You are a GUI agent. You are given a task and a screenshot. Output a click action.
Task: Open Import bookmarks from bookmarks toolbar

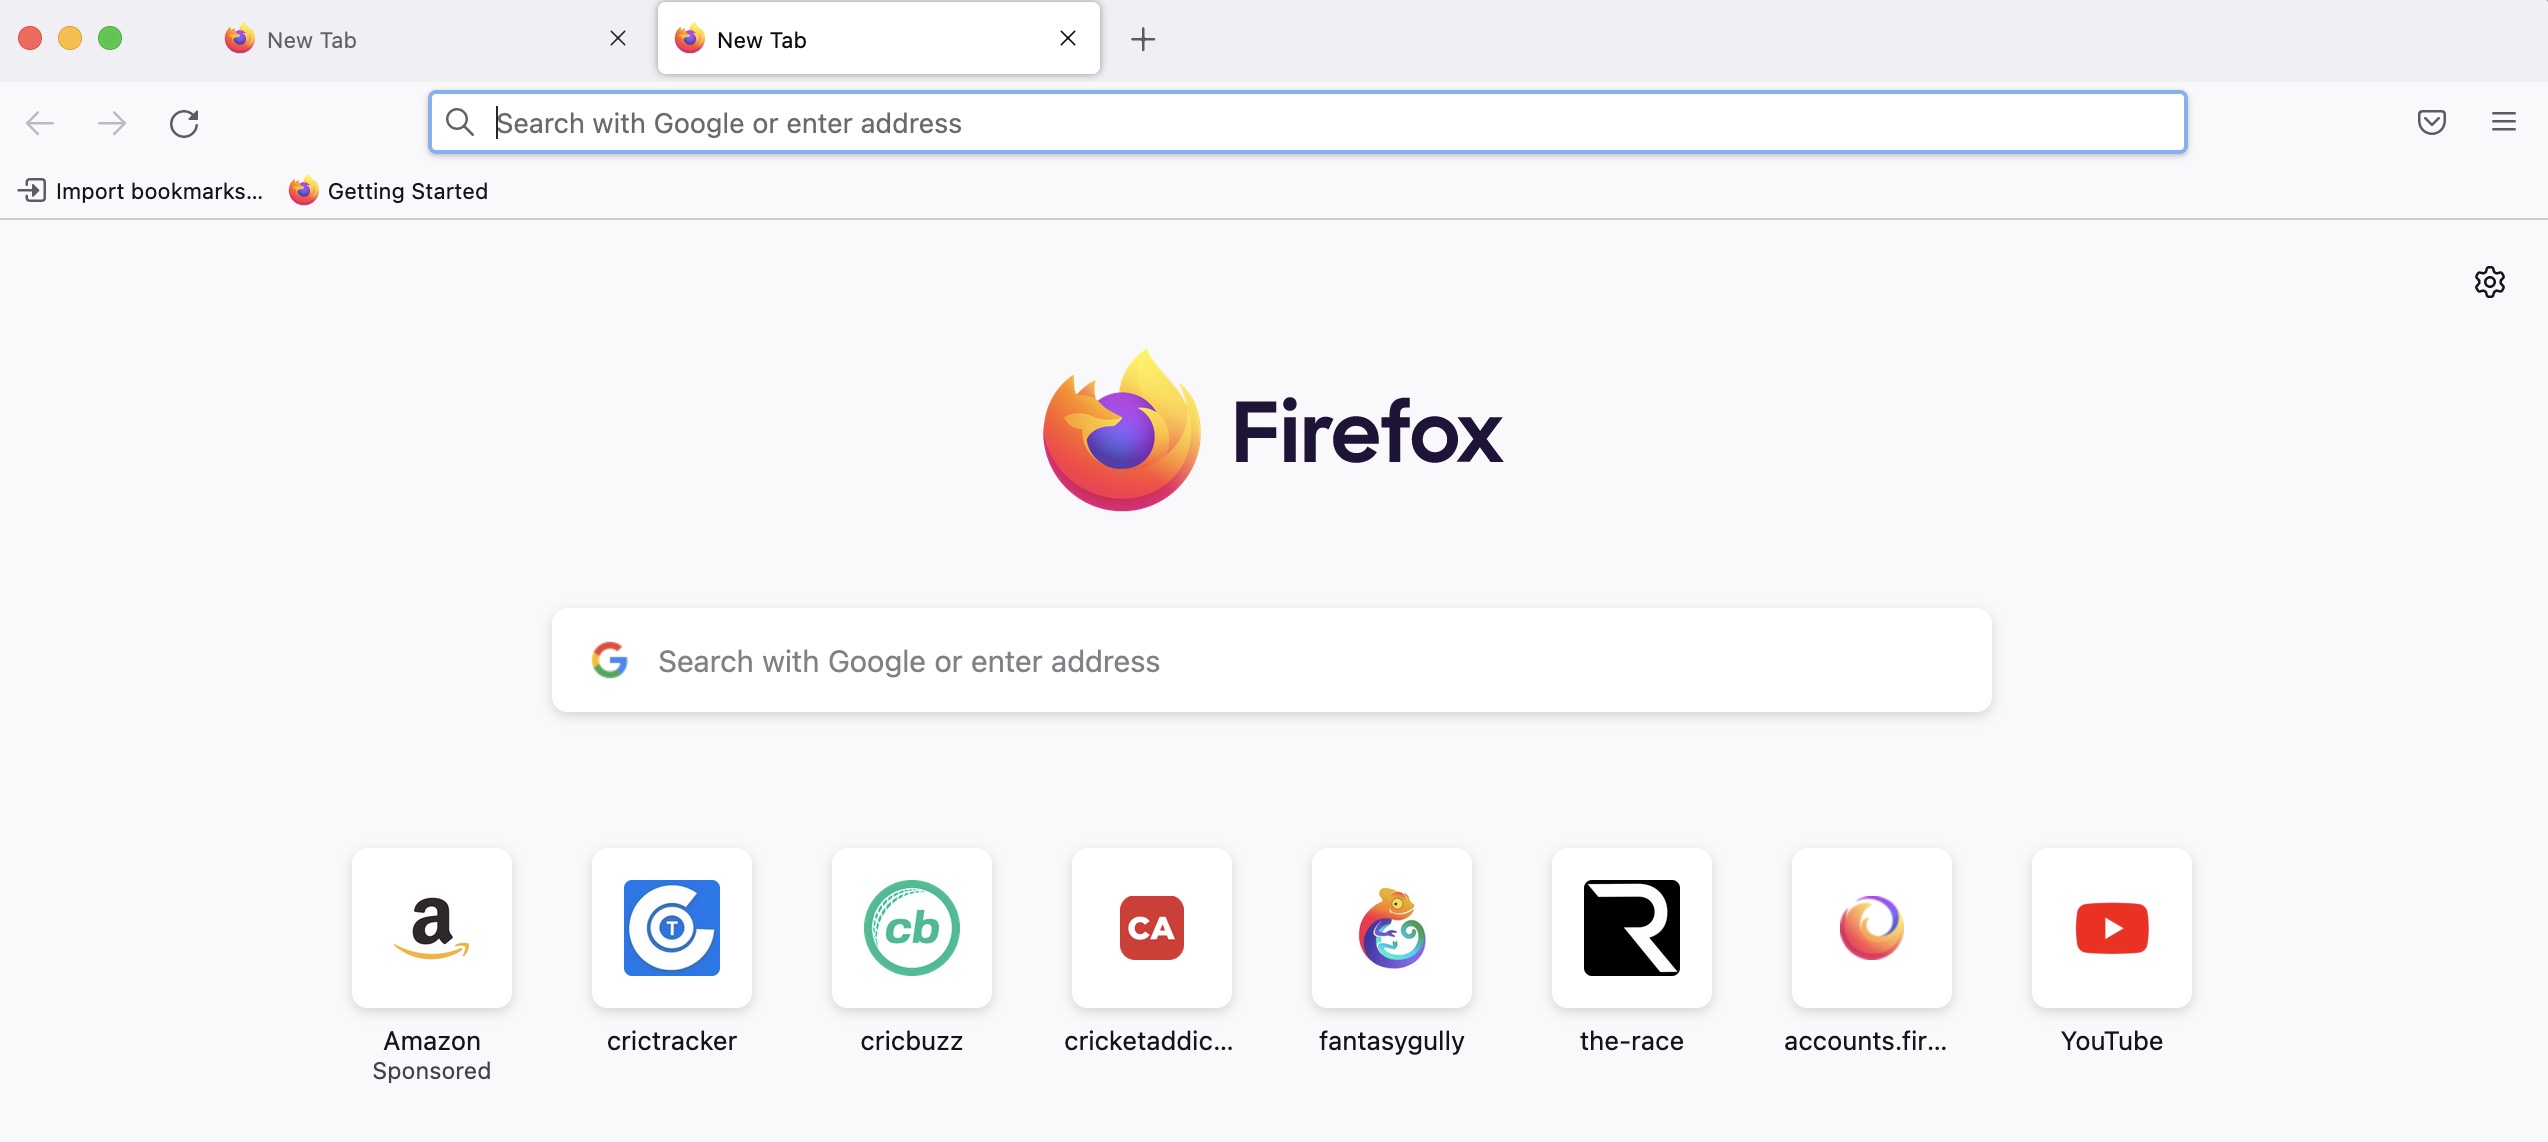pyautogui.click(x=141, y=190)
